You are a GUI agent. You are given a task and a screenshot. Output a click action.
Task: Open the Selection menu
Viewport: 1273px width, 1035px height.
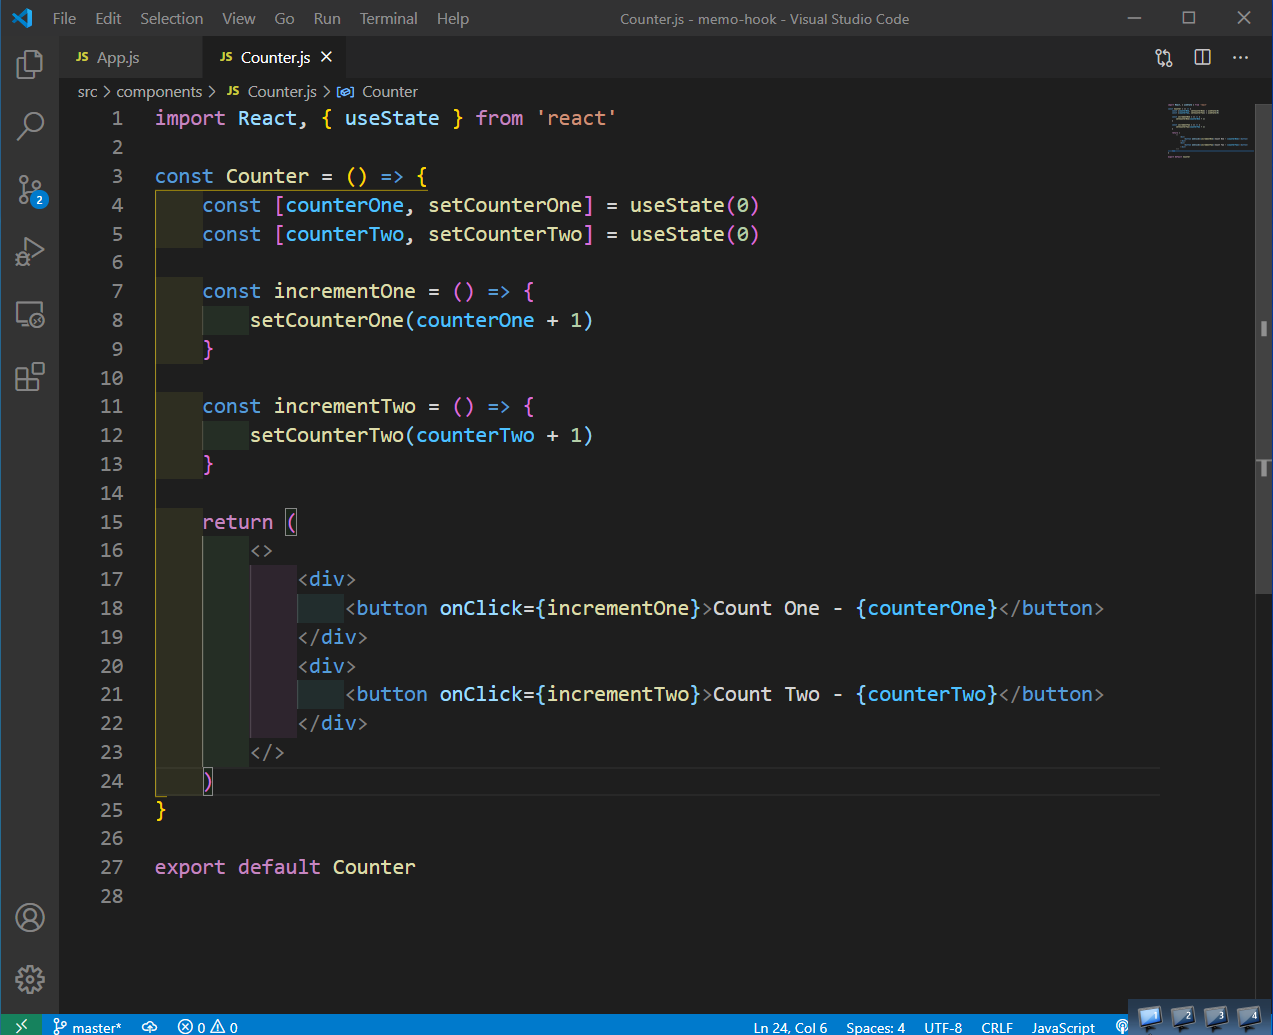pos(171,18)
